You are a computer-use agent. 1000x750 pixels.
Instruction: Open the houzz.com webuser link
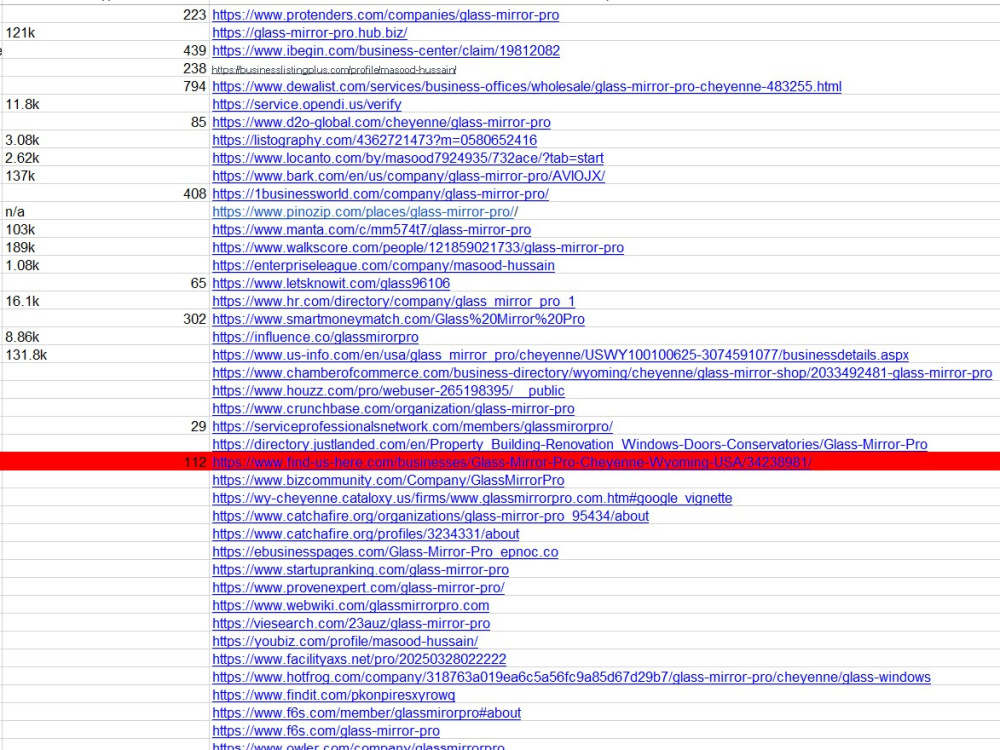coord(388,390)
